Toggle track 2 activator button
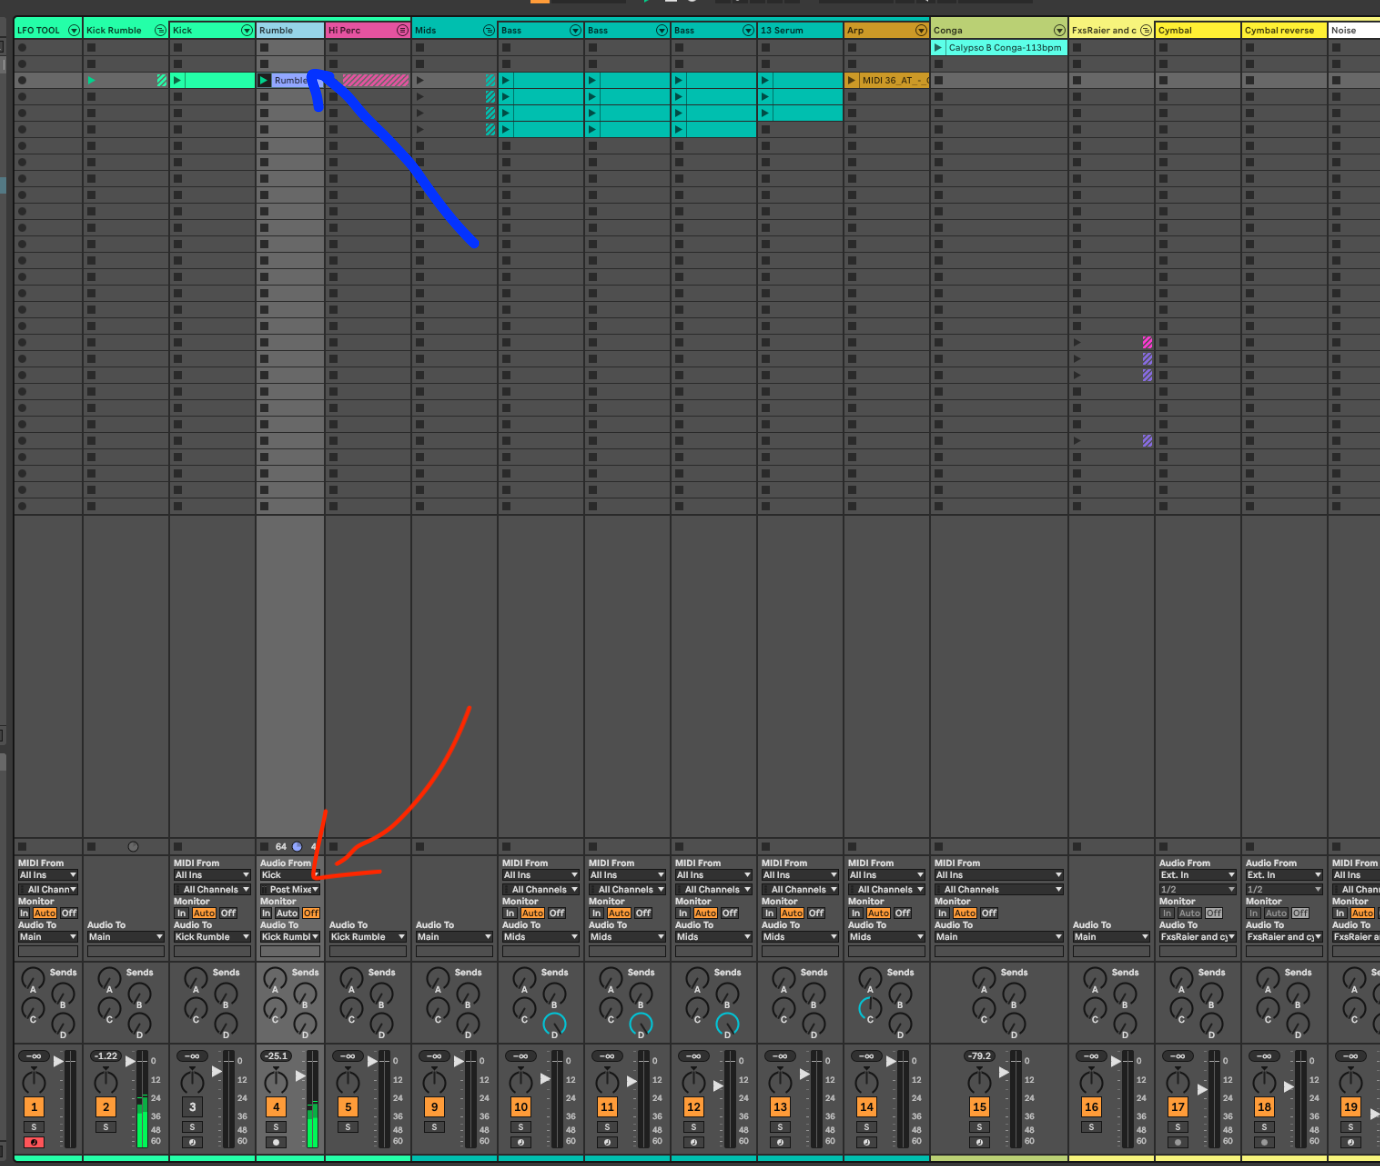The width and height of the screenshot is (1380, 1166). [106, 1107]
